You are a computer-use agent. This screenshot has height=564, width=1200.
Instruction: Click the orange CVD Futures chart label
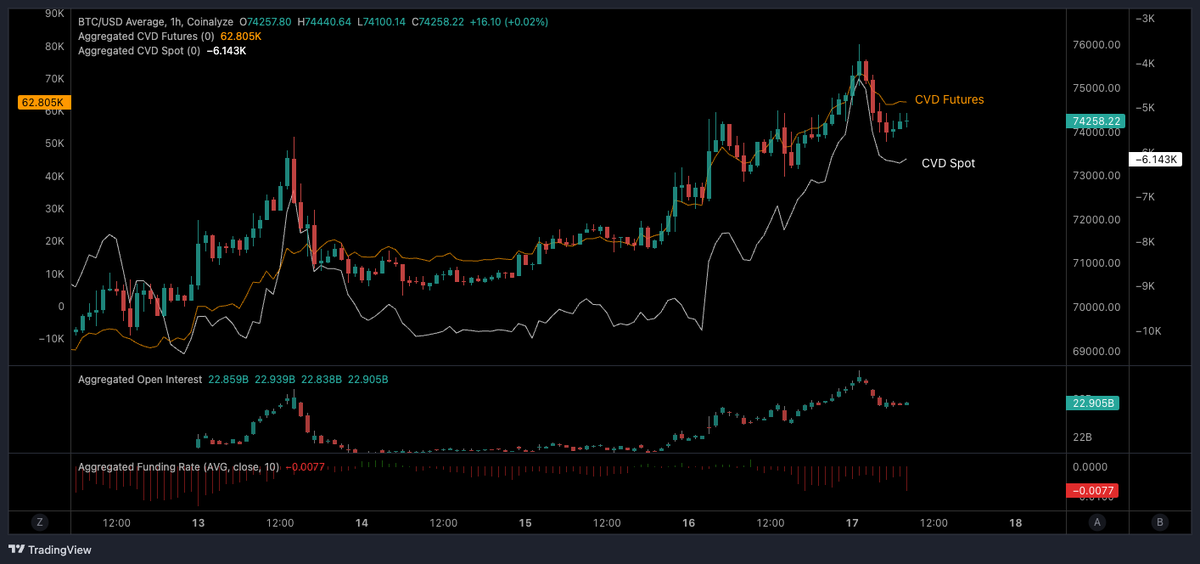pyautogui.click(x=949, y=100)
